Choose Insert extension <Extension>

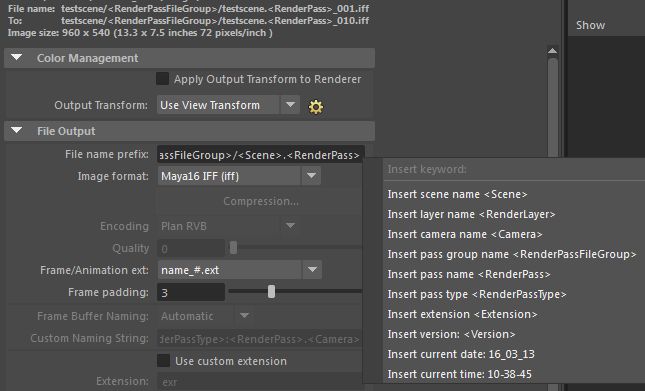[x=462, y=314]
